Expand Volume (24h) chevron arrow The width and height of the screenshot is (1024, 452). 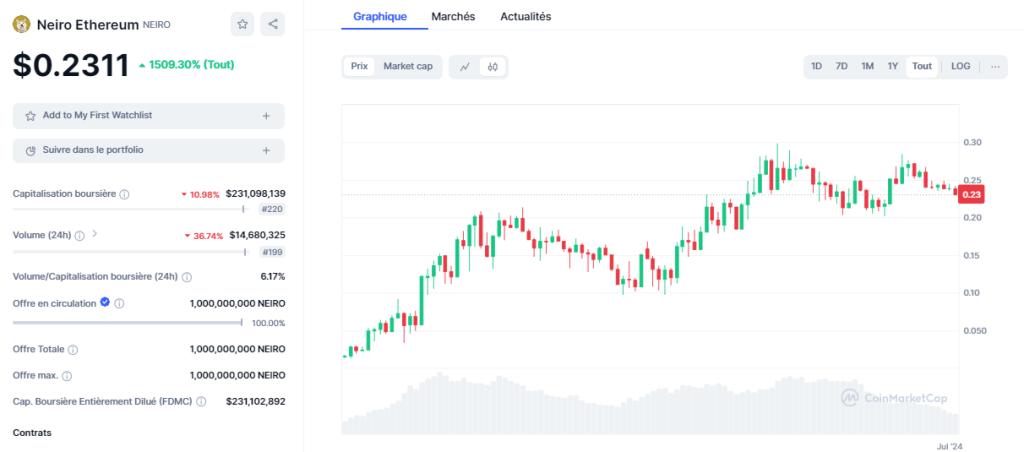pos(95,234)
